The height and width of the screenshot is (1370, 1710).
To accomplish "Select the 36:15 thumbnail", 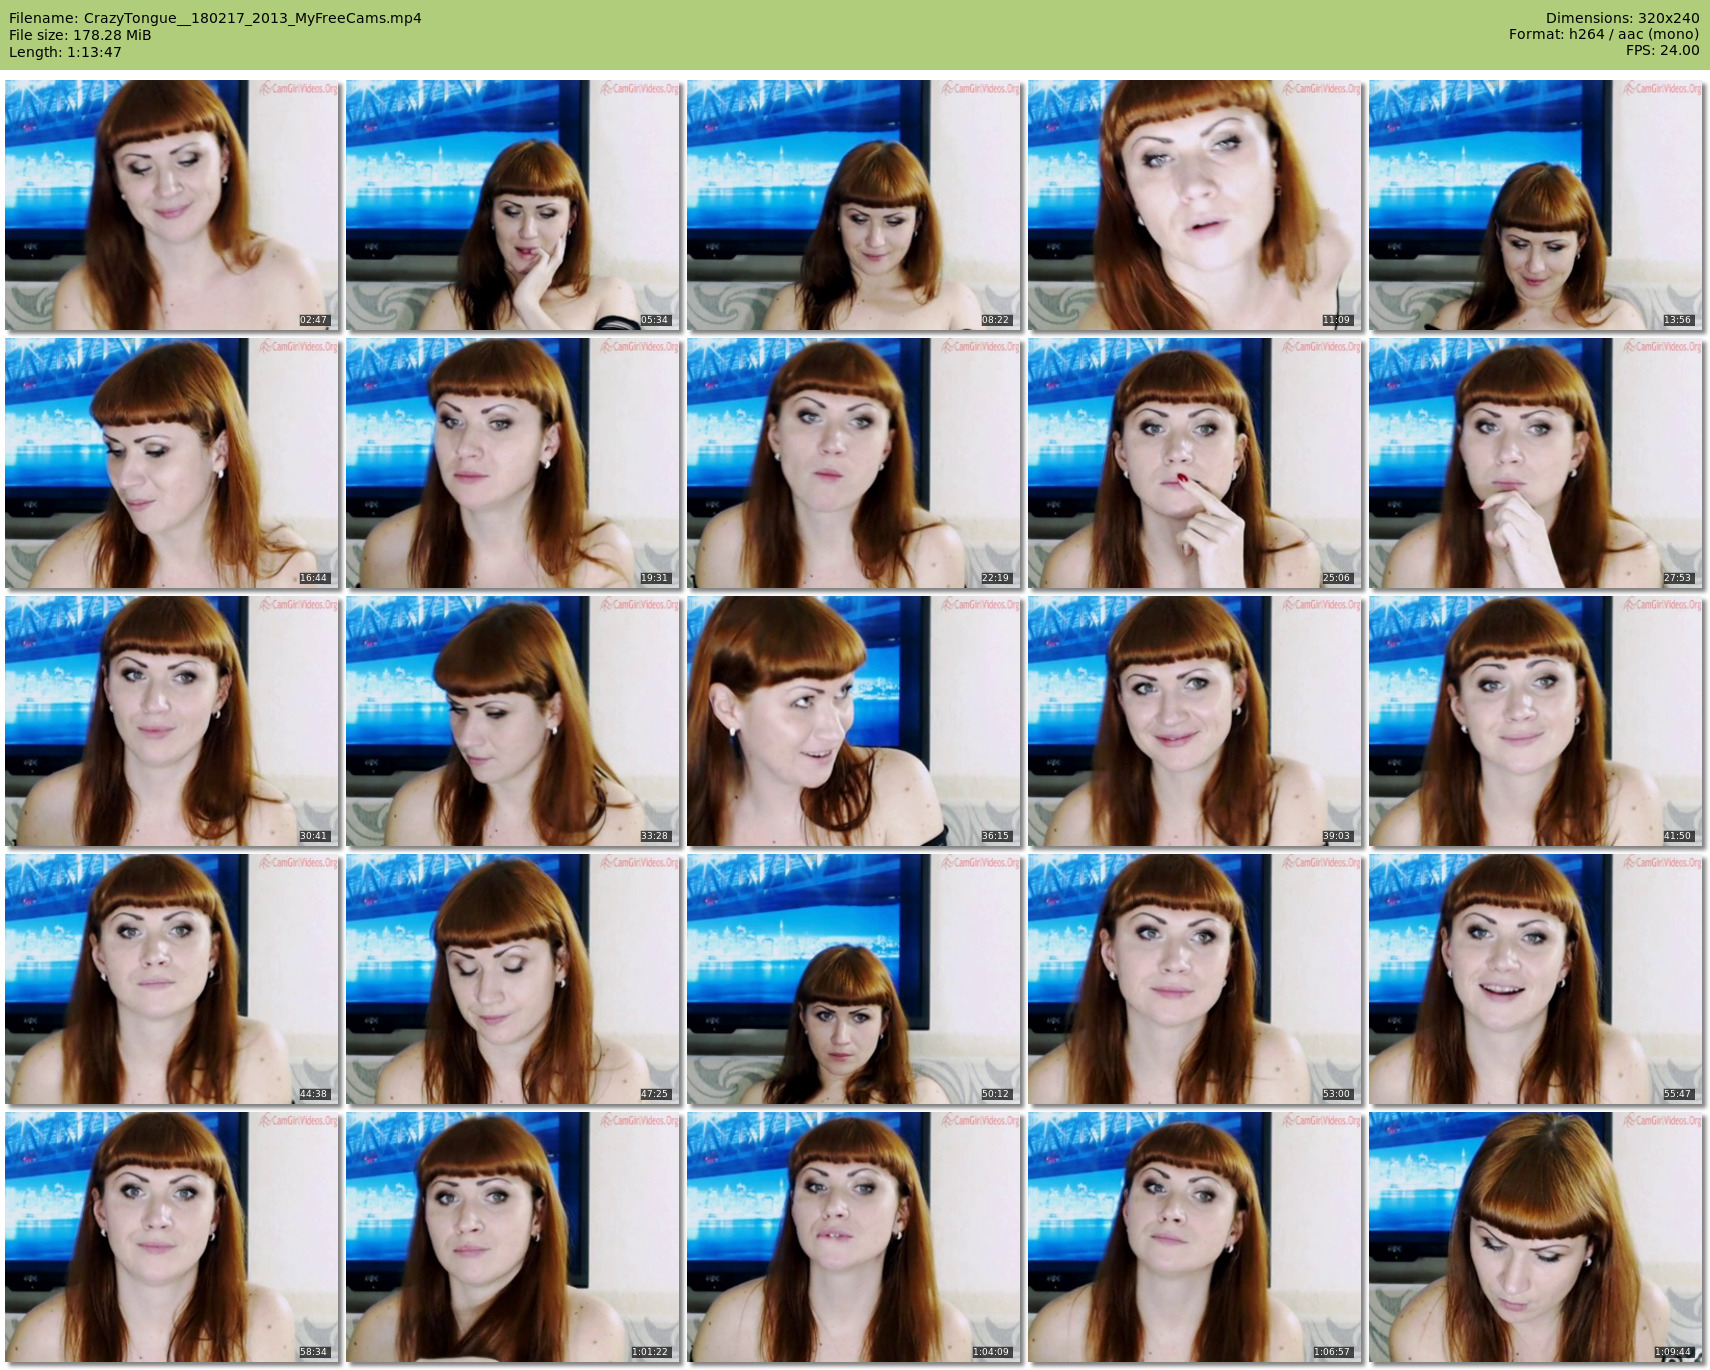I will 854,721.
